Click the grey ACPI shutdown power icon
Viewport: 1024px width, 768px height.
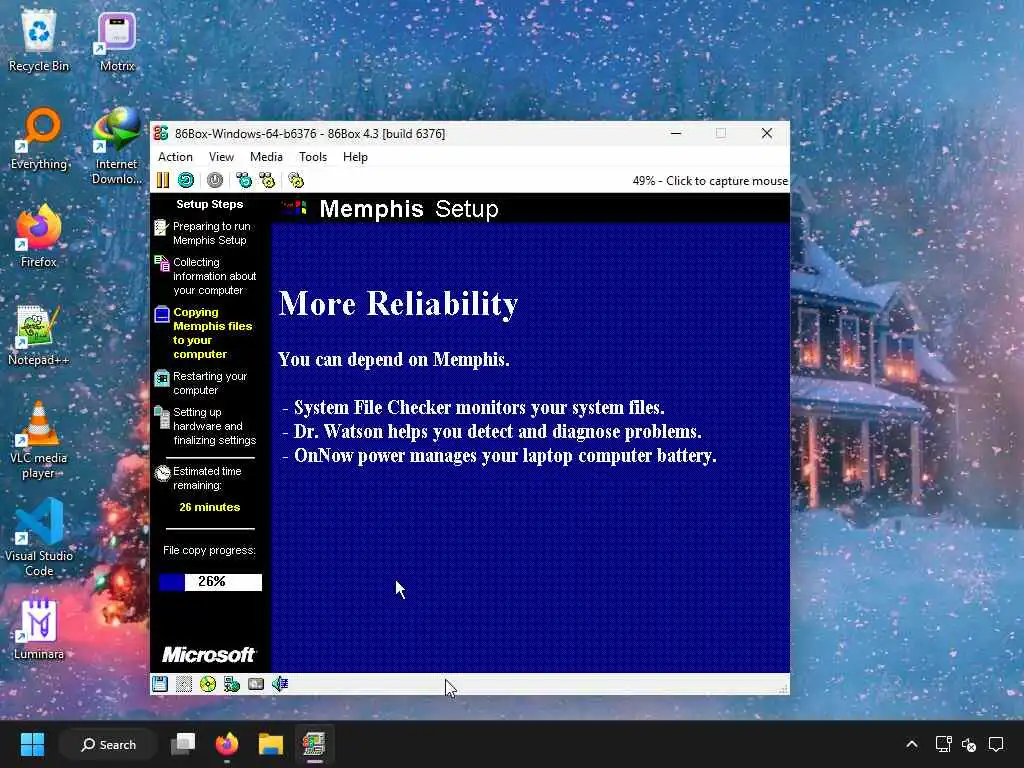(x=215, y=180)
